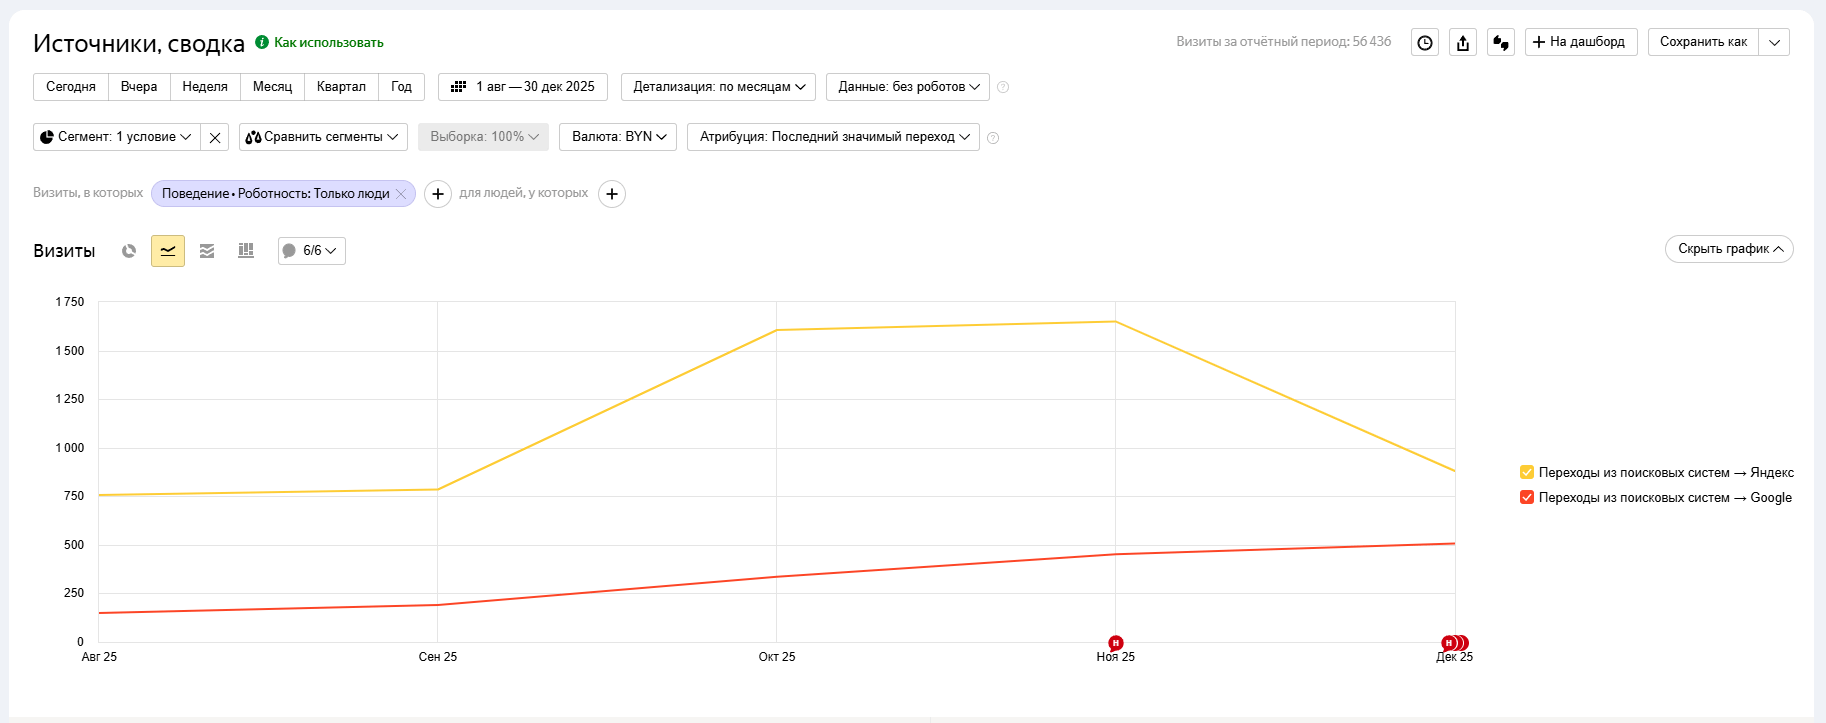The image size is (1826, 723).
Task: Open the help icon beside robots data
Action: [x=1003, y=87]
